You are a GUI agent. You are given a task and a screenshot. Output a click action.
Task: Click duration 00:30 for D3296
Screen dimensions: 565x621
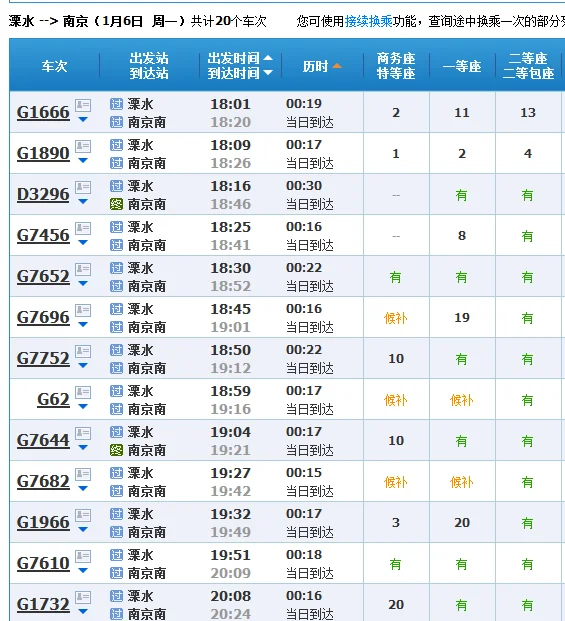coord(304,185)
